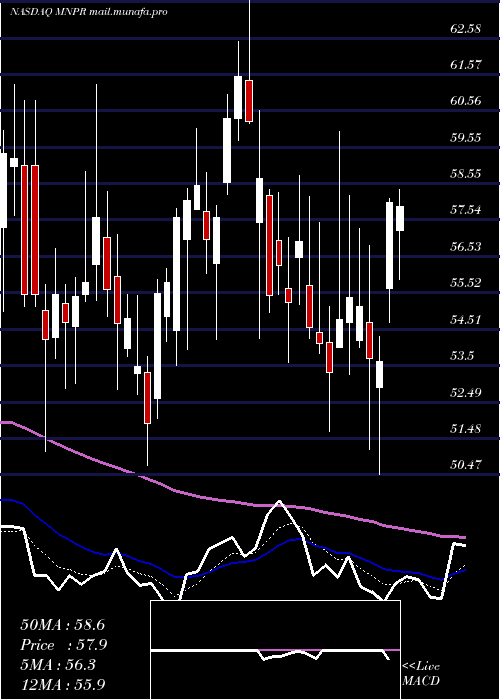
Task: Click the 62.58 price axis label
Action: click(466, 29)
